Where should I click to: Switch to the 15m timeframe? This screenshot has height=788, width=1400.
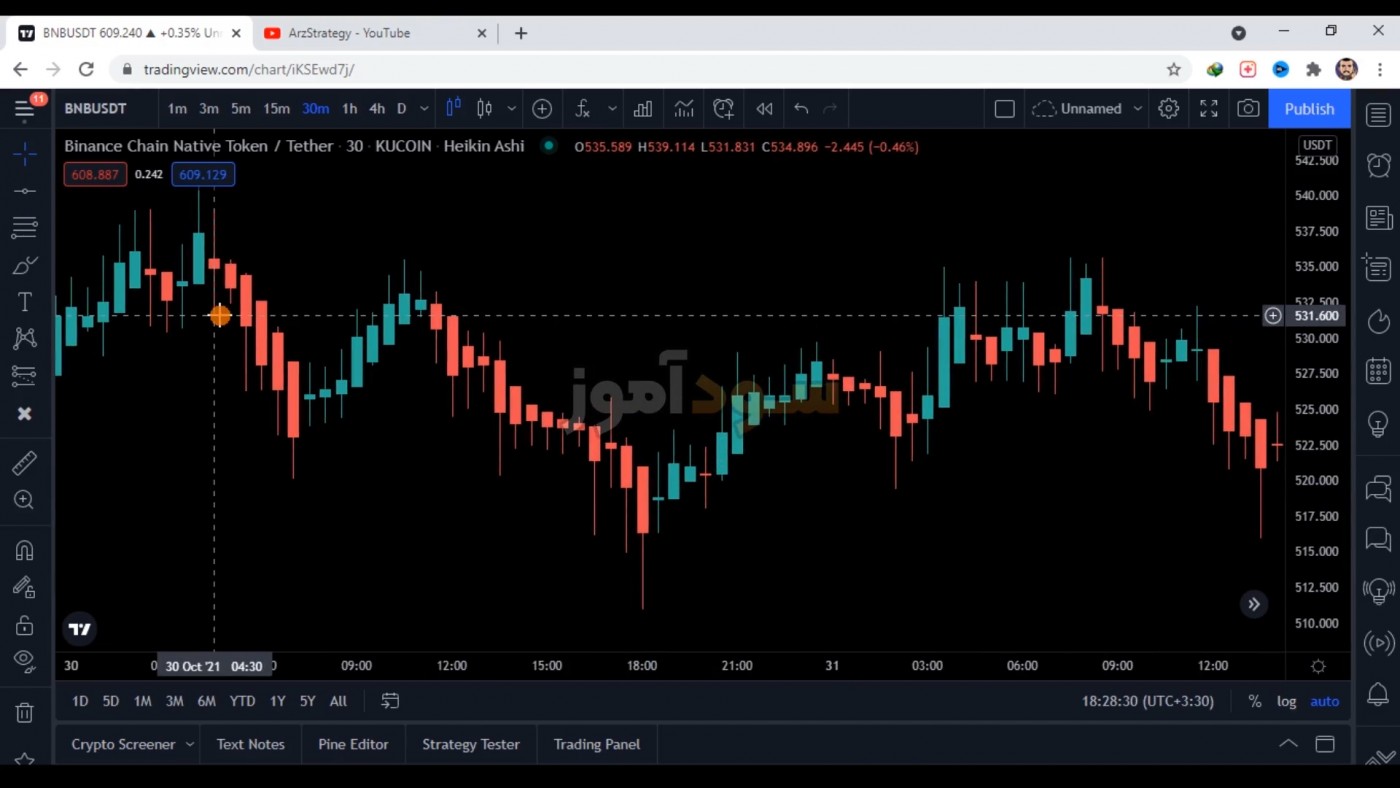tap(276, 109)
